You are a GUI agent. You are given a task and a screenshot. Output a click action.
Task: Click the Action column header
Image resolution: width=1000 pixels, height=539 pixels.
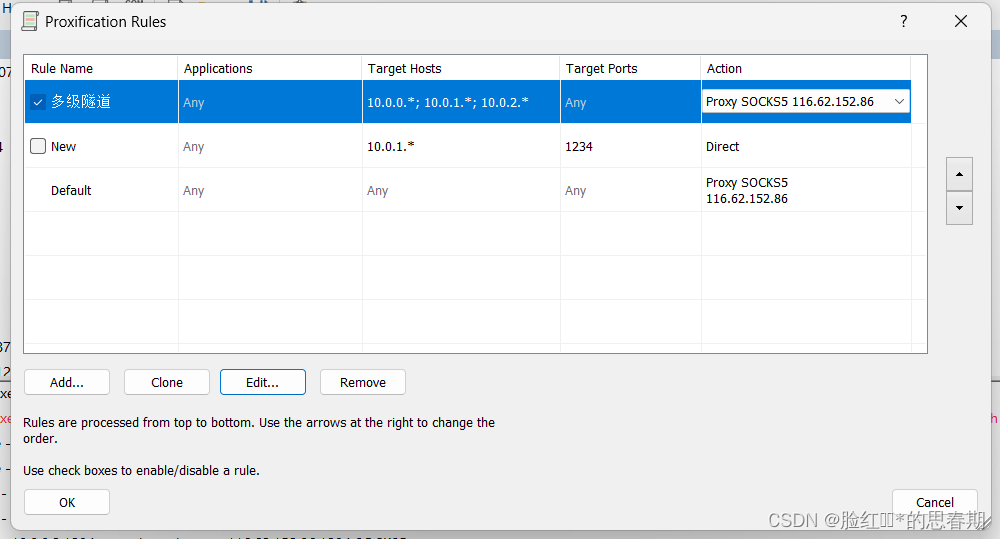click(724, 68)
